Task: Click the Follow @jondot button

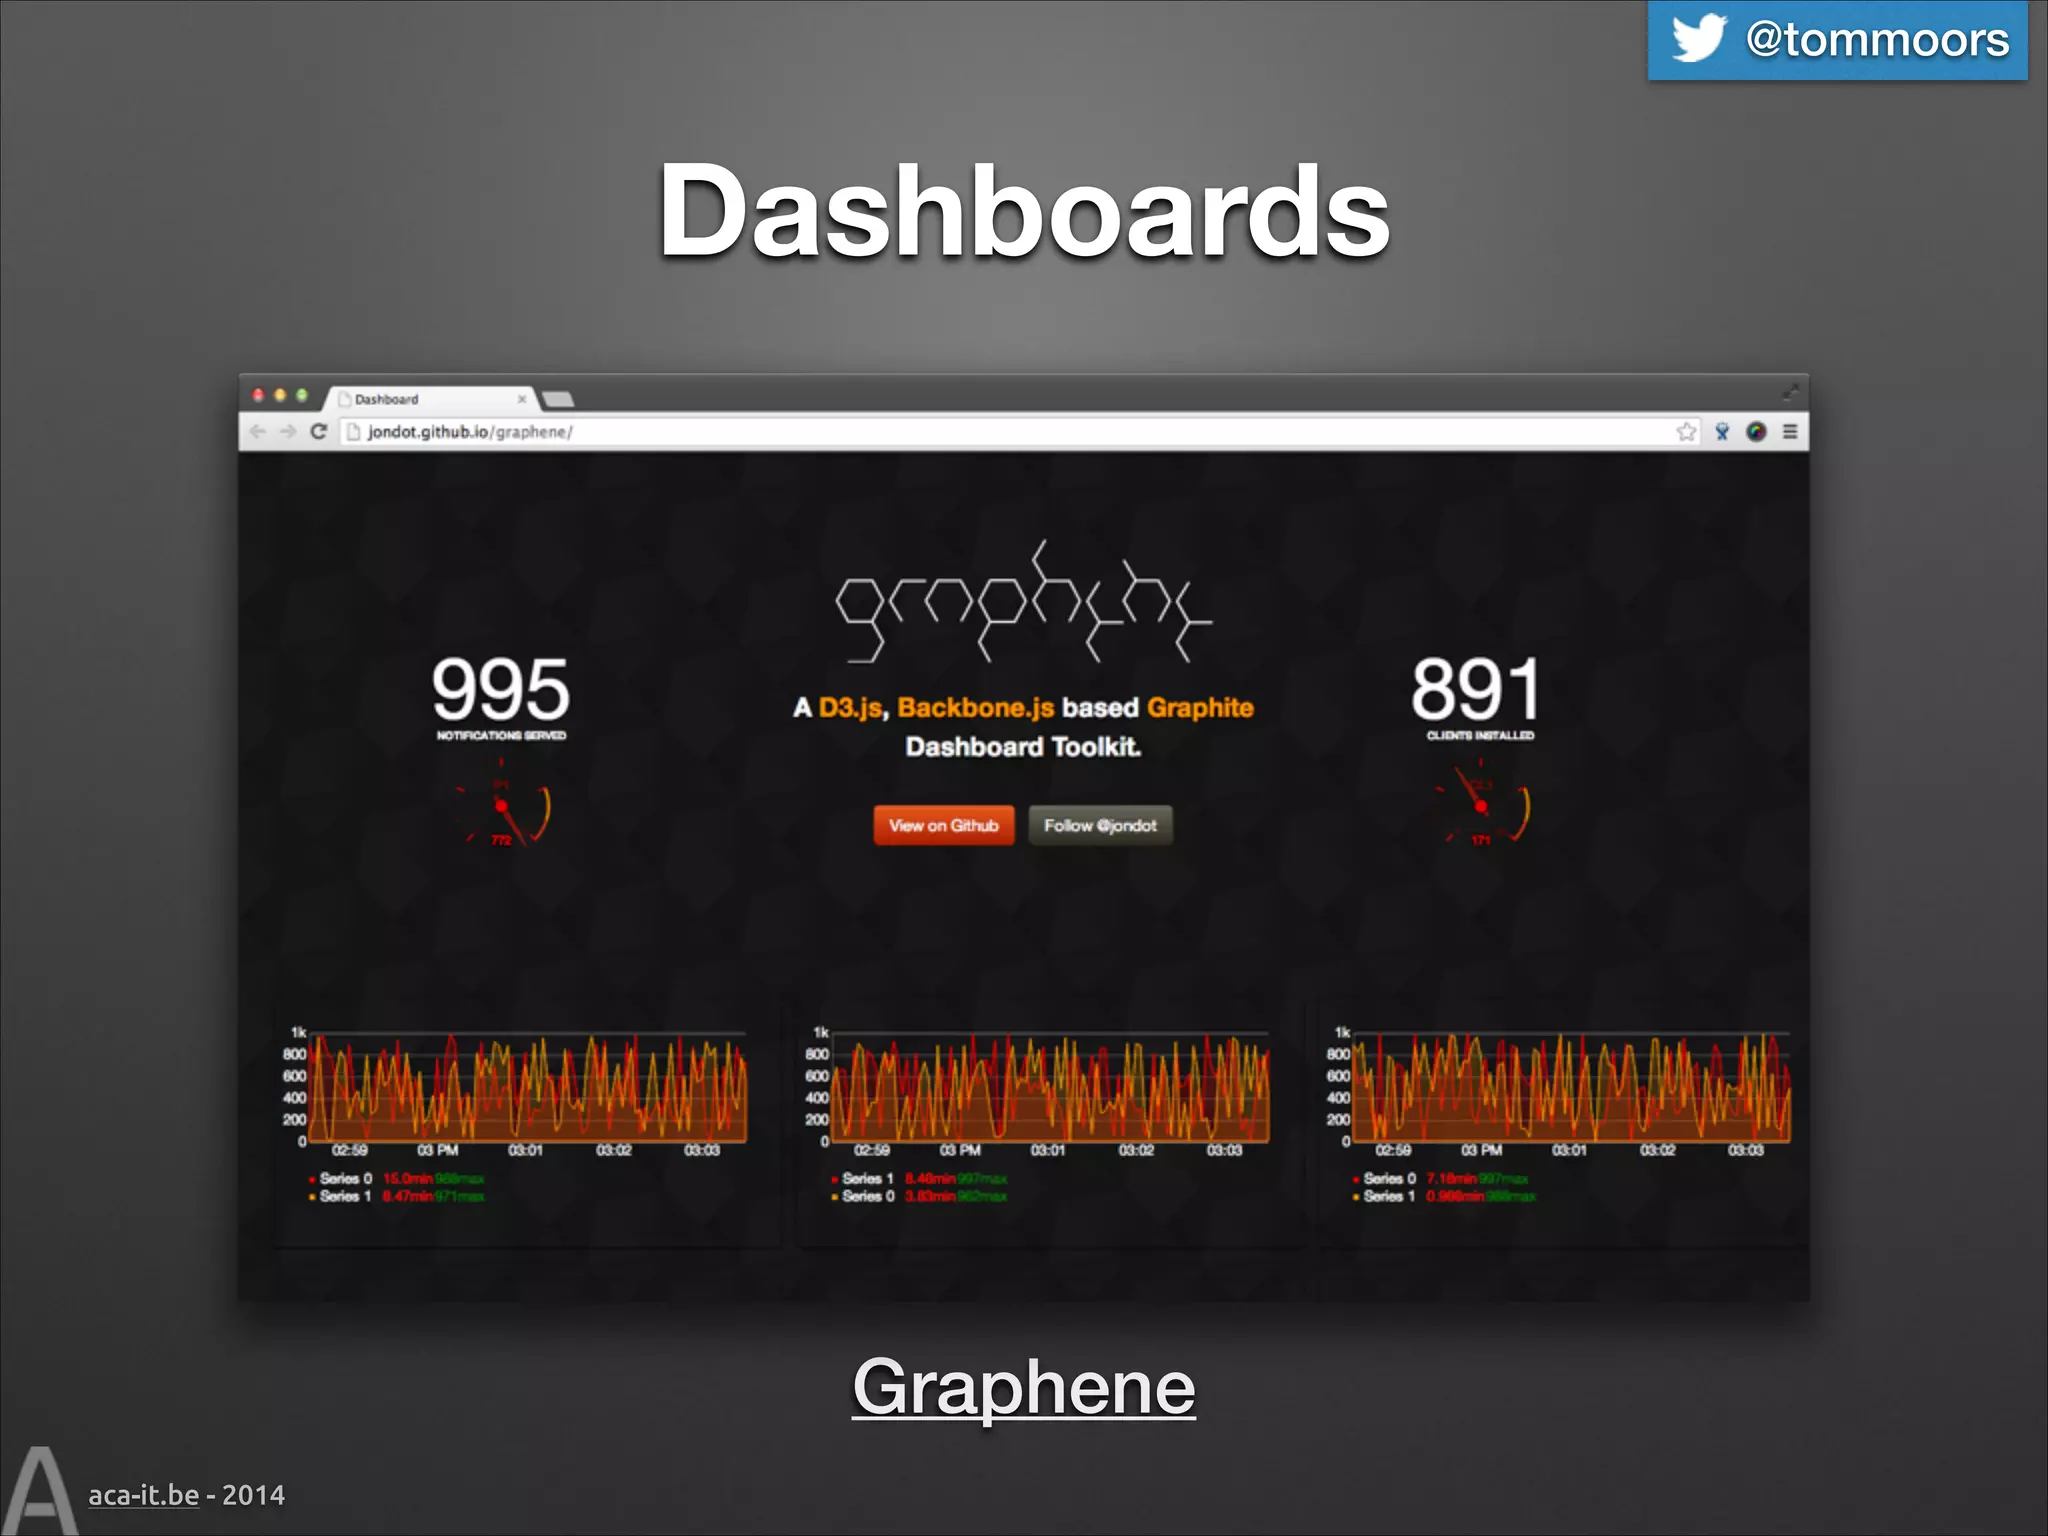Action: [1100, 825]
